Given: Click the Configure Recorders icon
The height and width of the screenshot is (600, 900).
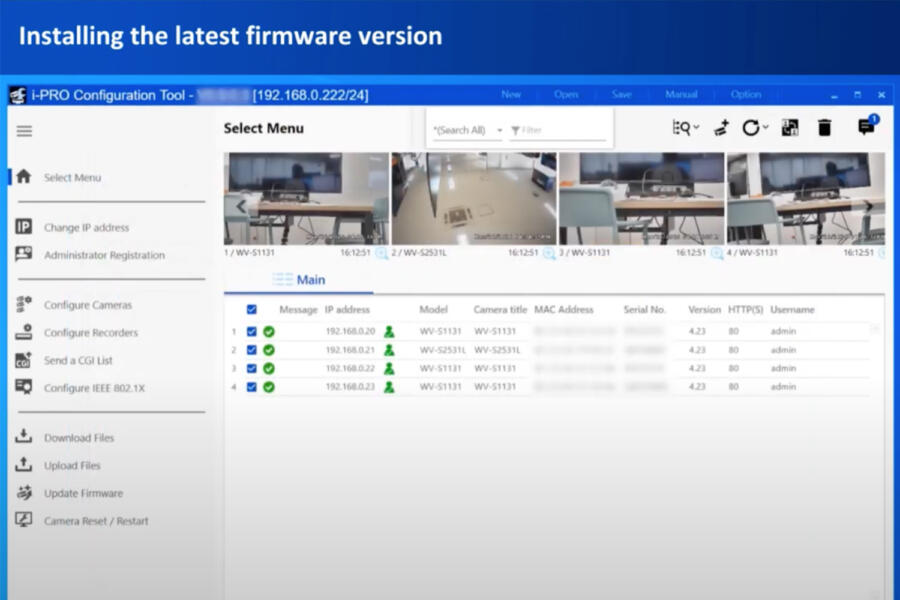Looking at the screenshot, I should [x=24, y=332].
